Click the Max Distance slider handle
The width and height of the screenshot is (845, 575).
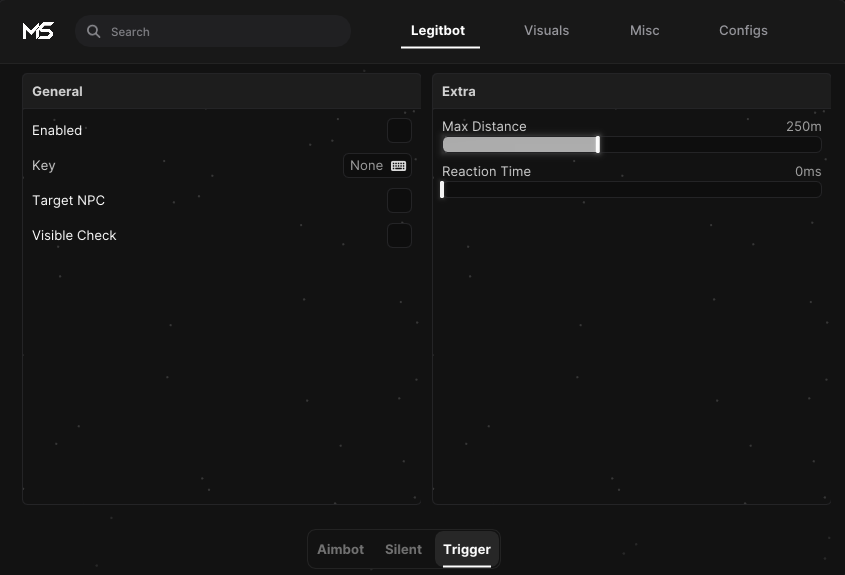pyautogui.click(x=598, y=144)
